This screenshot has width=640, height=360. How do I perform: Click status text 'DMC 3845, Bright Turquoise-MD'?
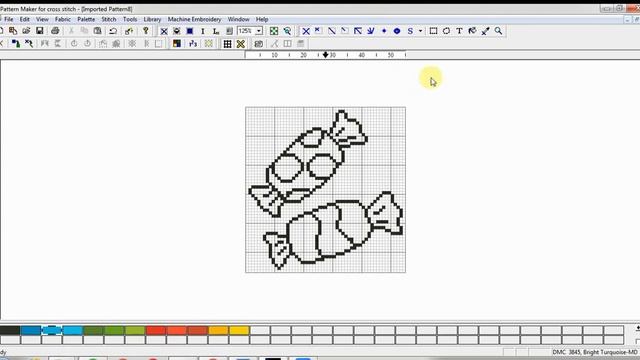(x=594, y=352)
